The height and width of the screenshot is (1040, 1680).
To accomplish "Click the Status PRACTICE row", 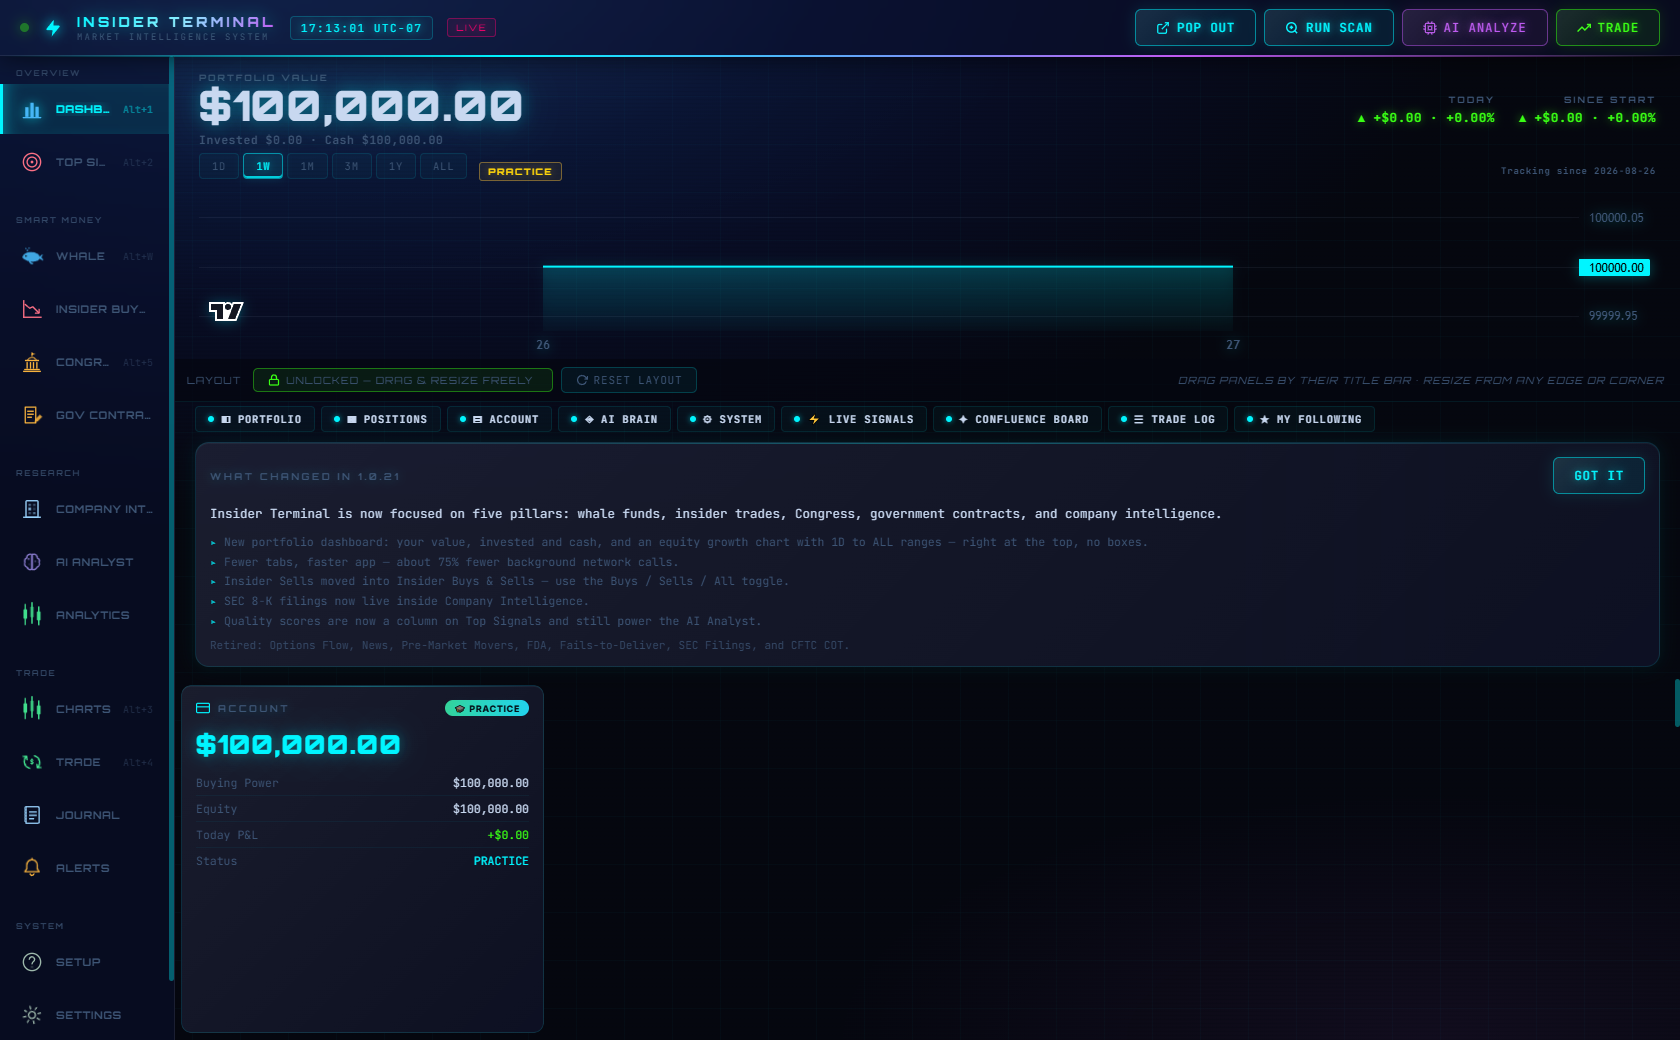I will (362, 861).
